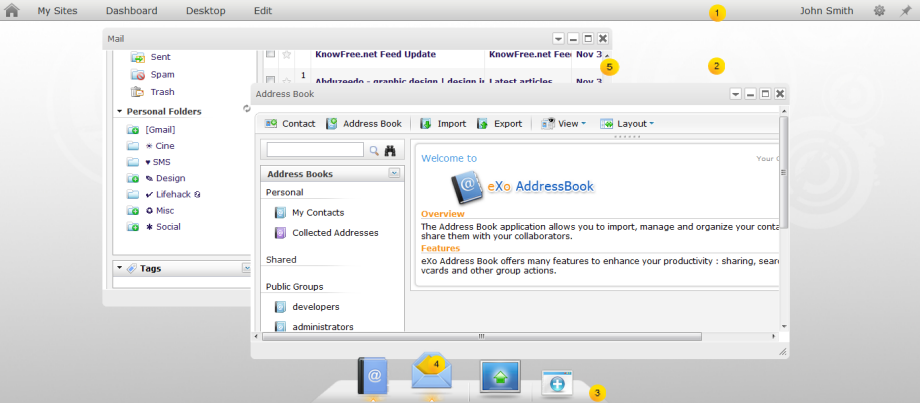Image resolution: width=920 pixels, height=403 pixels.
Task: Open the View dropdown in Address Book
Action: (x=563, y=124)
